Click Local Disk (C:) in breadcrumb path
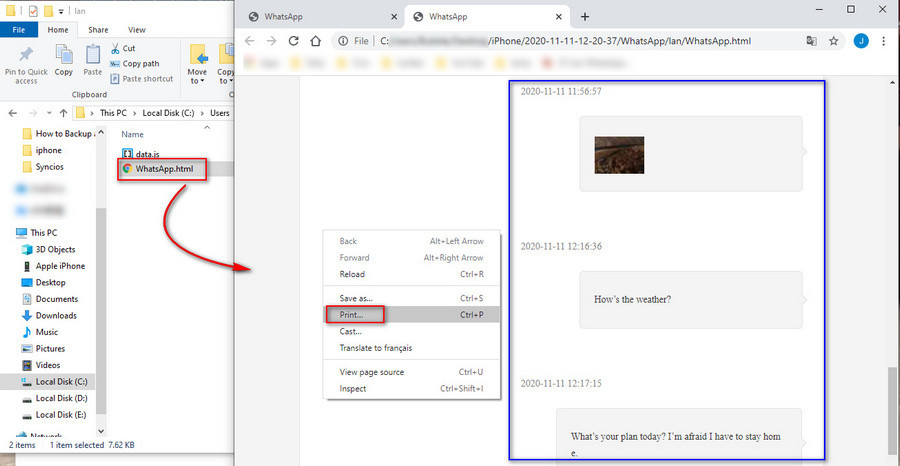Image resolution: width=900 pixels, height=466 pixels. pos(168,113)
